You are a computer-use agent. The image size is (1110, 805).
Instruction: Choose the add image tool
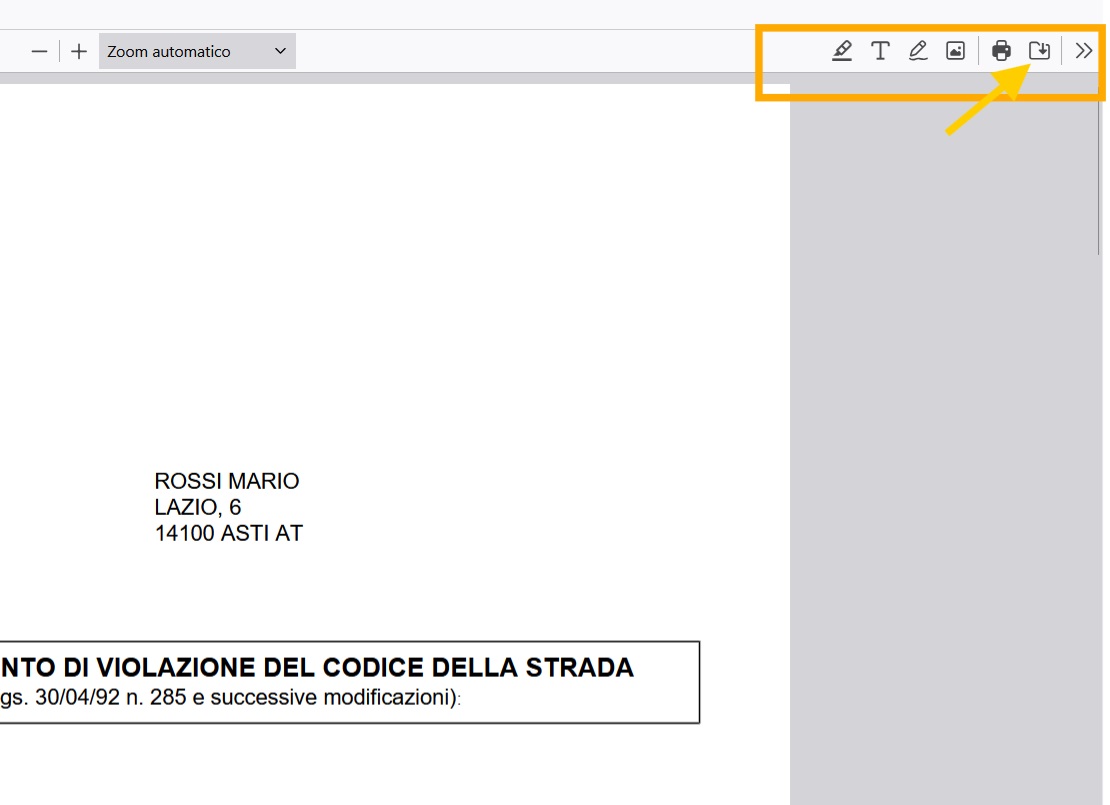click(956, 51)
